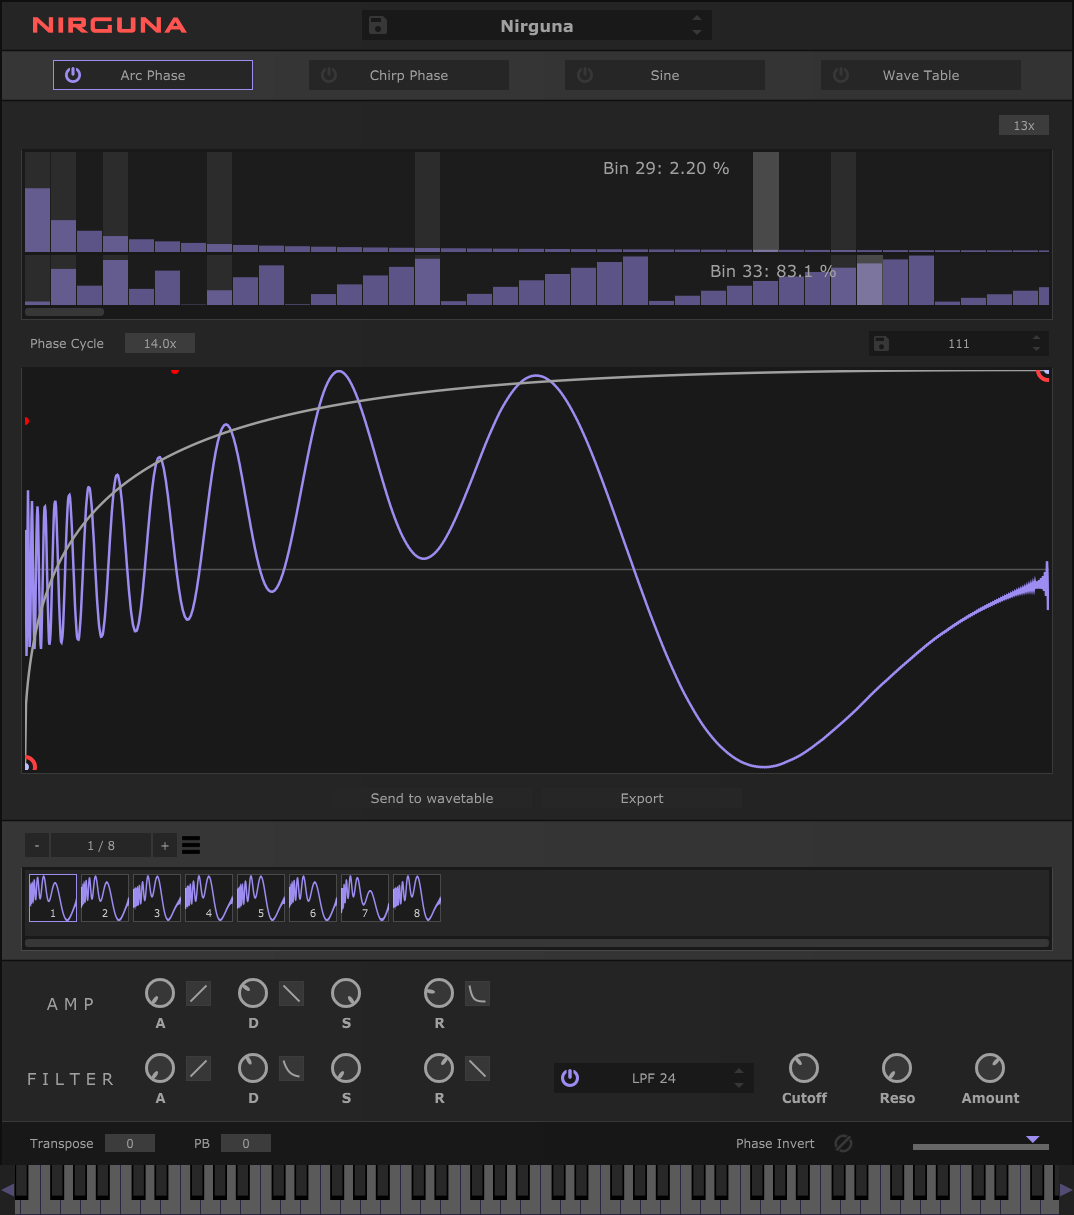
Task: Click the Cutoff knob
Action: point(804,1068)
